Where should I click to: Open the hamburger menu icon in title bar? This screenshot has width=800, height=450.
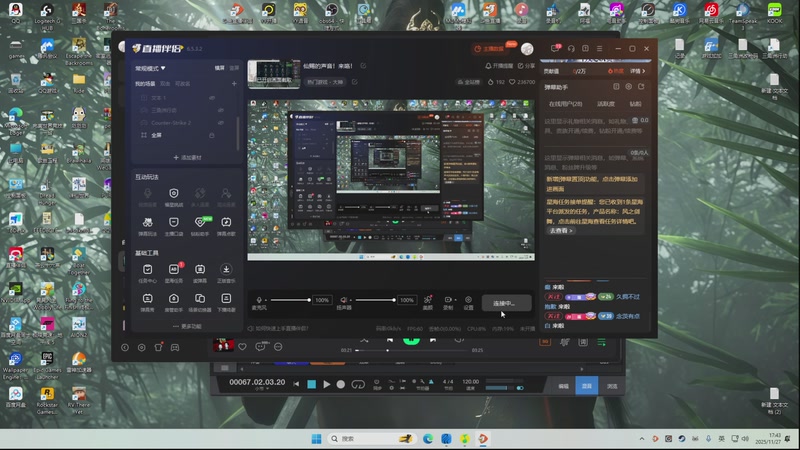point(599,48)
